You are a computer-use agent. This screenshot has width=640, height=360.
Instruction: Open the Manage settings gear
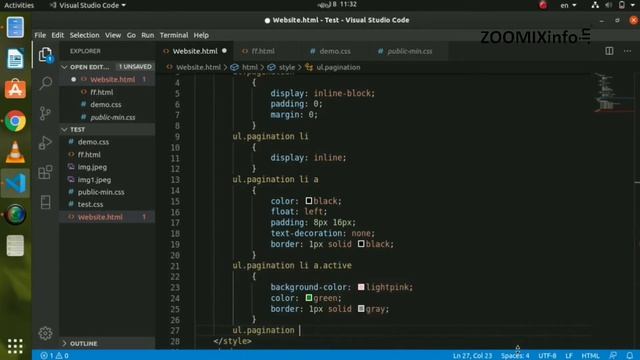click(x=45, y=333)
